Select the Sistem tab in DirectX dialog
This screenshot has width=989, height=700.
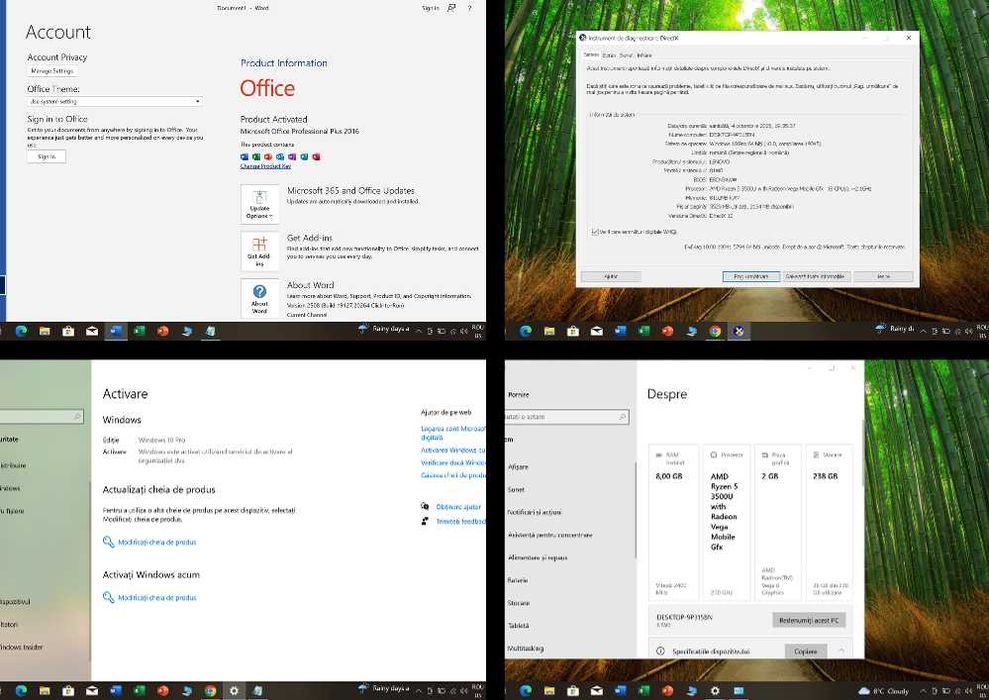click(591, 55)
